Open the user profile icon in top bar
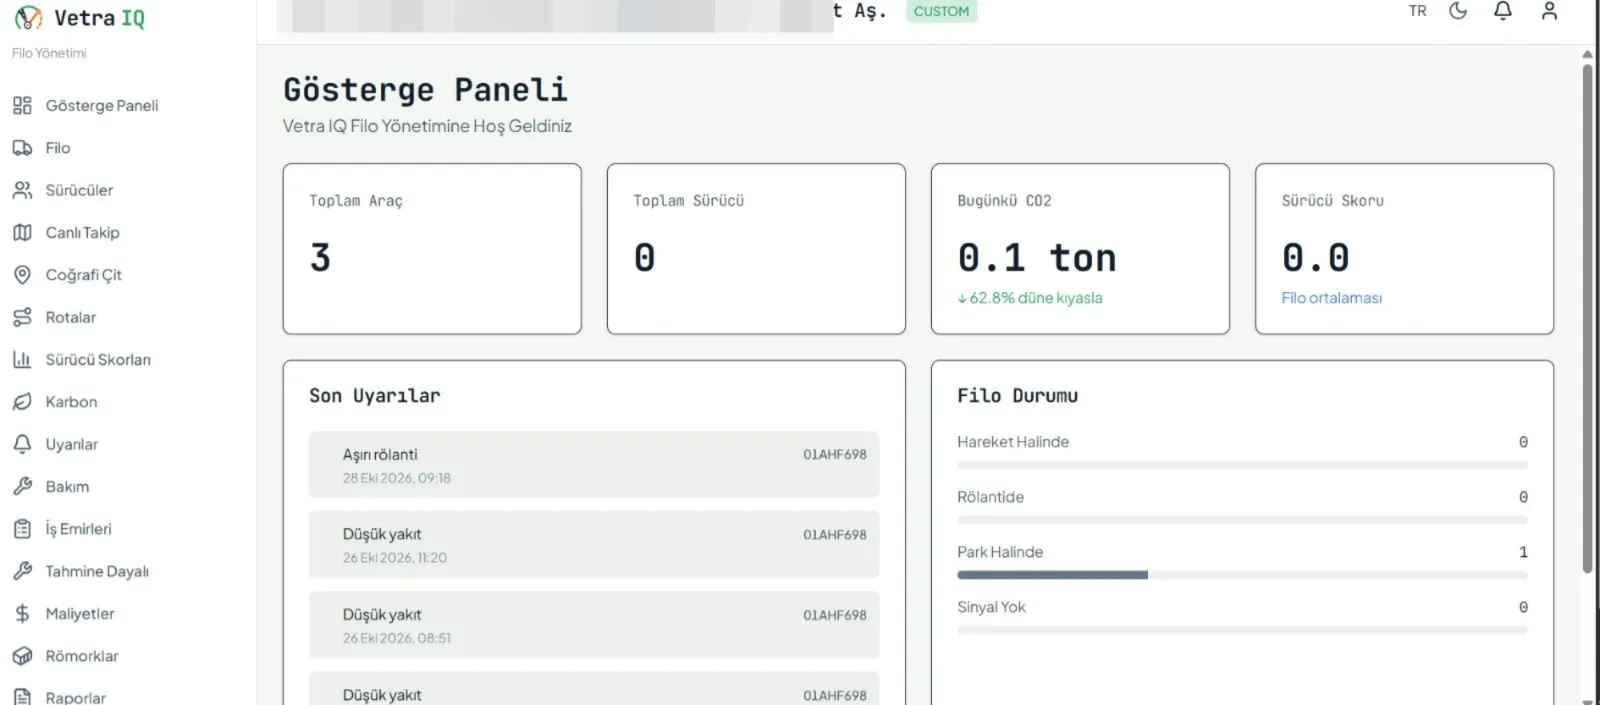Image resolution: width=1600 pixels, height=705 pixels. click(1549, 11)
